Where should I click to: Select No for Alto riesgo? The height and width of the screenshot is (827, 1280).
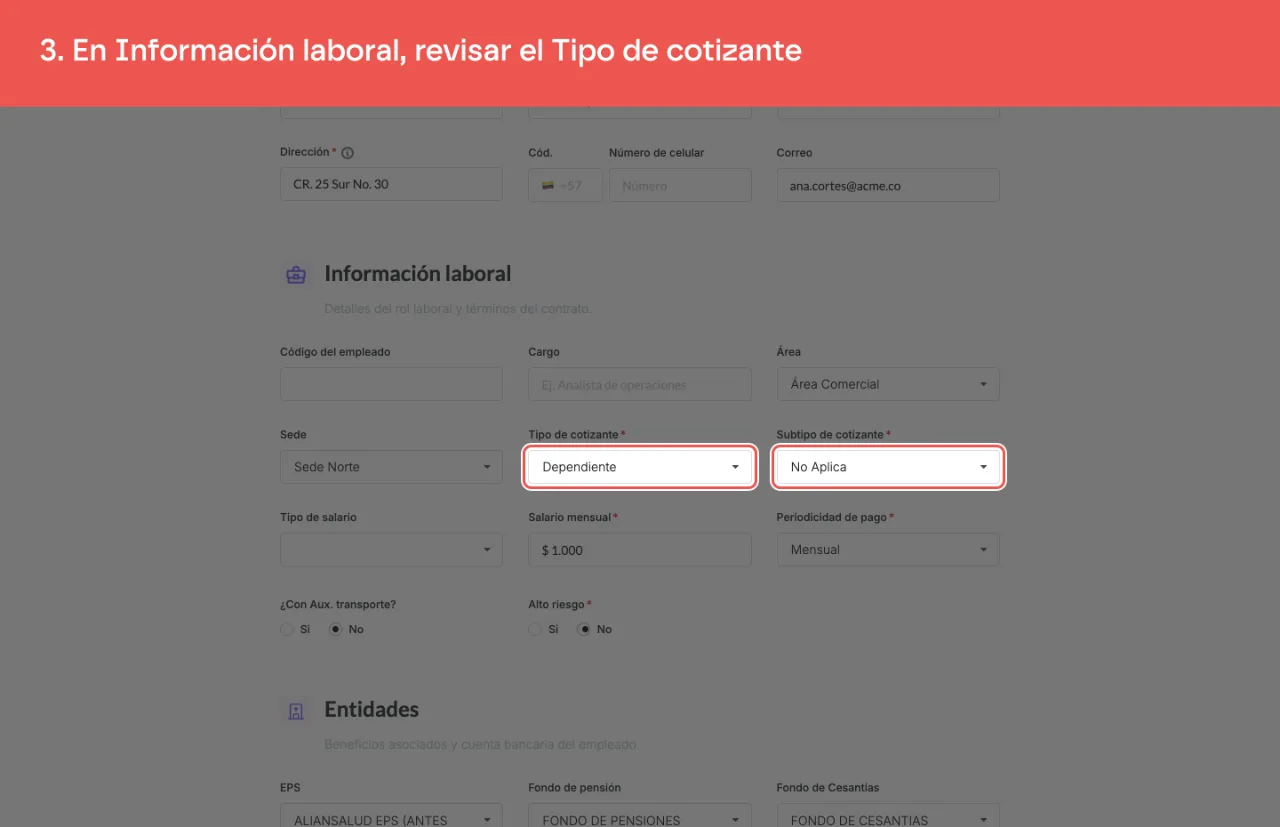point(584,629)
